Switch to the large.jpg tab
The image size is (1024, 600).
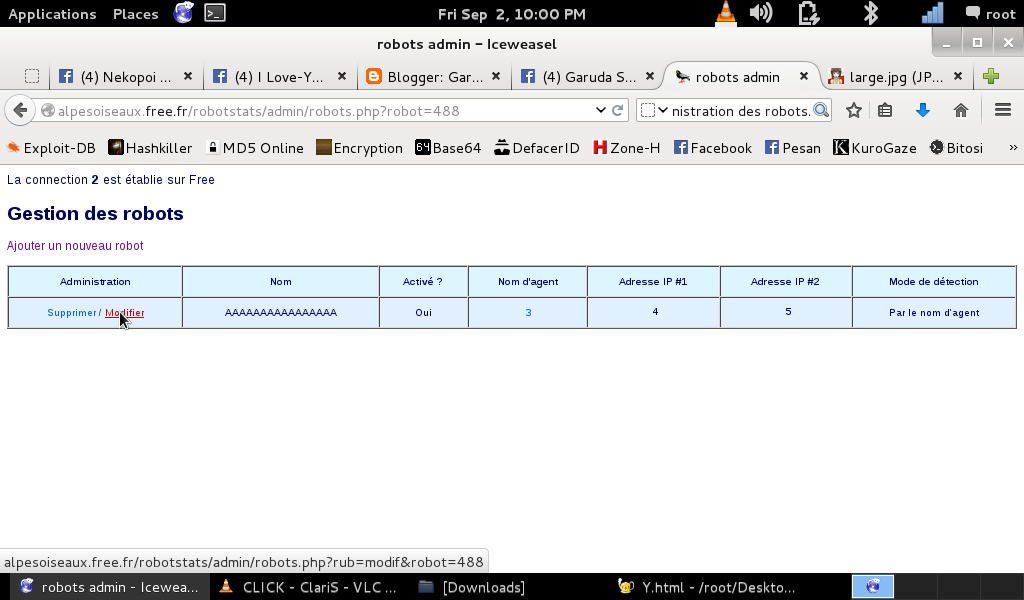(890, 75)
